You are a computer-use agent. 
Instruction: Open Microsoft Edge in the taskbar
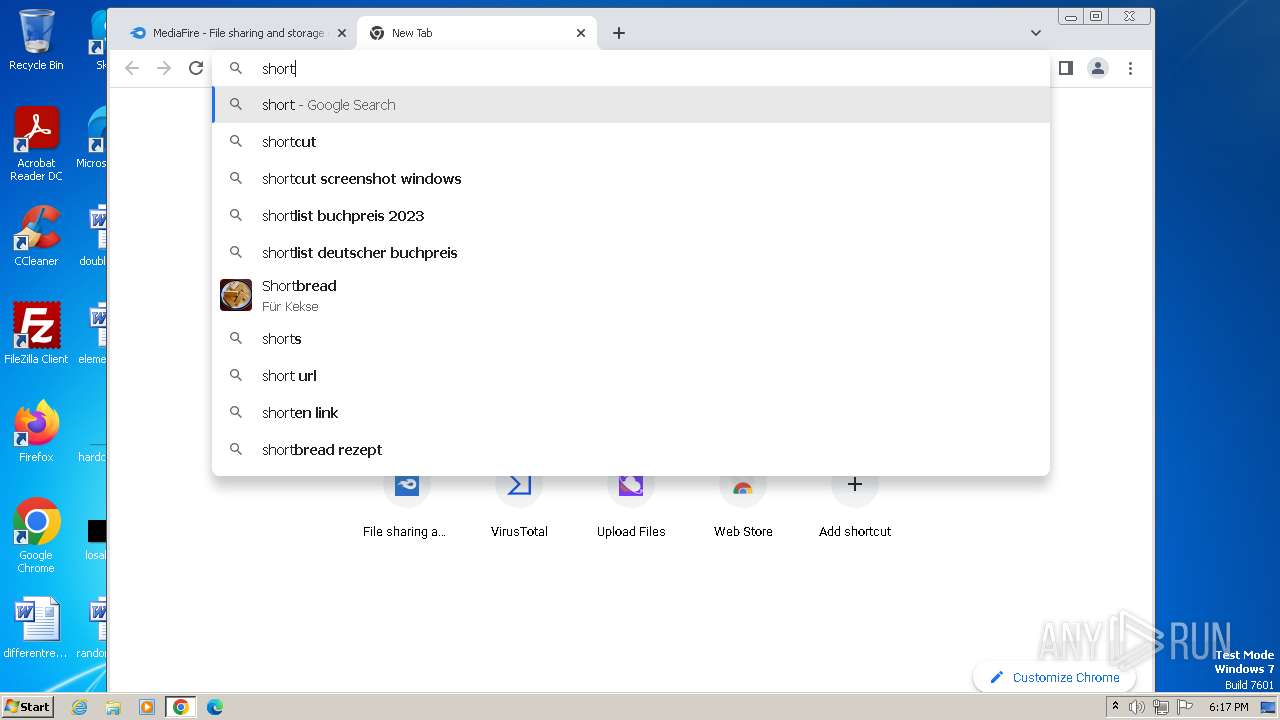(214, 707)
